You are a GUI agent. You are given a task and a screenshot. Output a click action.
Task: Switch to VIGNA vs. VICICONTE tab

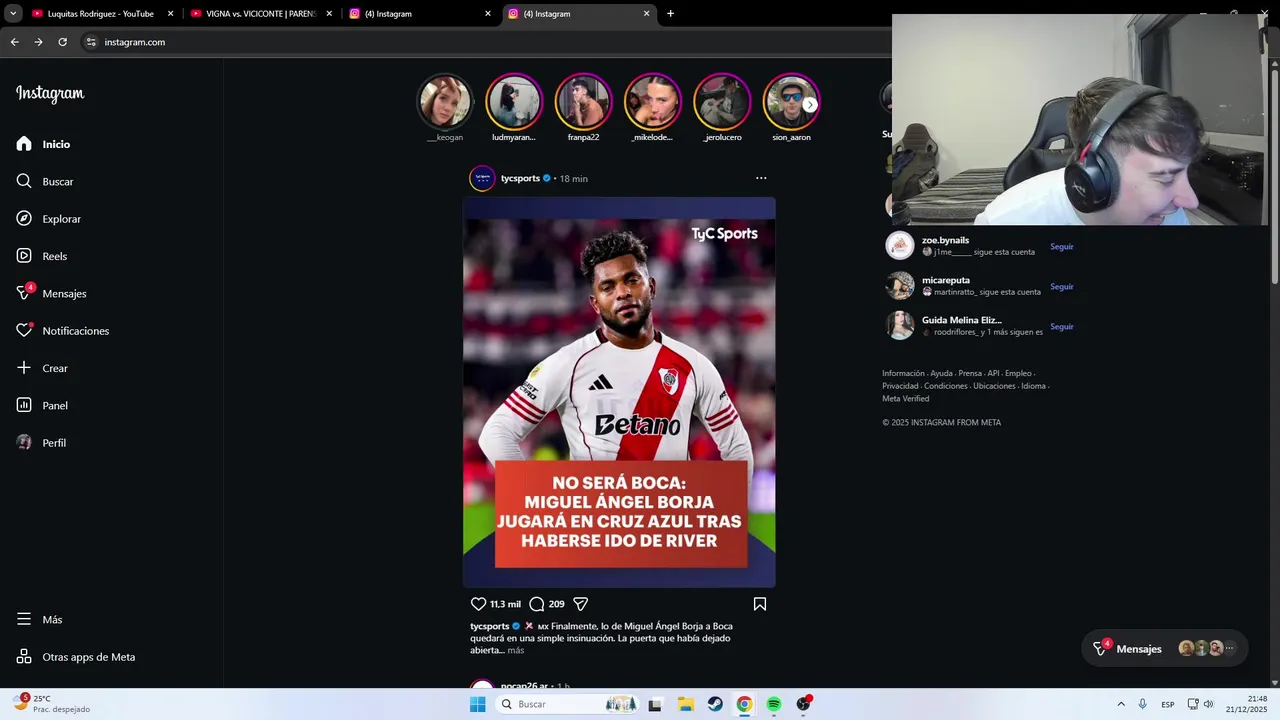260,14
